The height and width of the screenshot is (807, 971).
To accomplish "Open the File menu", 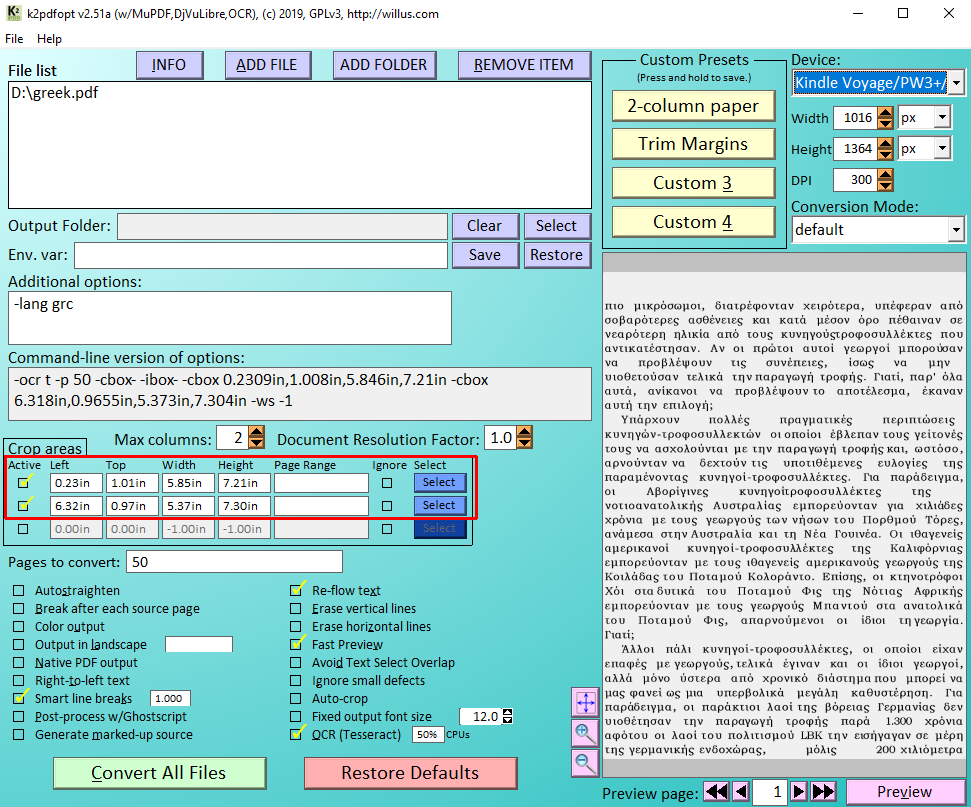I will tap(14, 39).
